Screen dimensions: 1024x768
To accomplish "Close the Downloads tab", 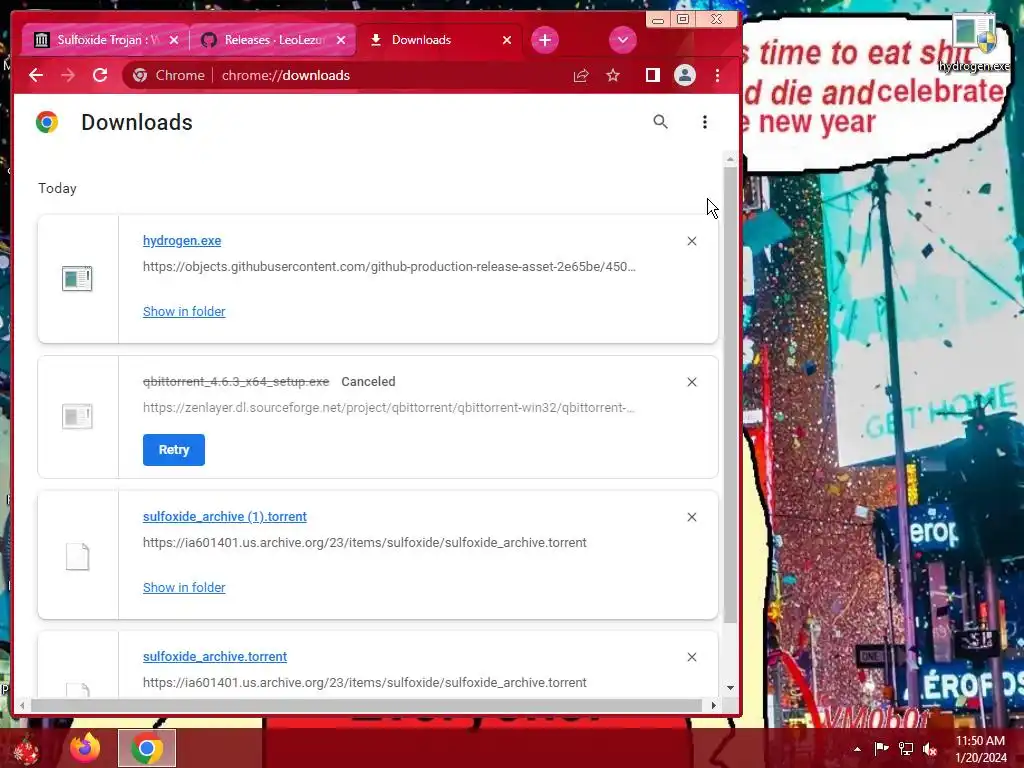I will 507,40.
